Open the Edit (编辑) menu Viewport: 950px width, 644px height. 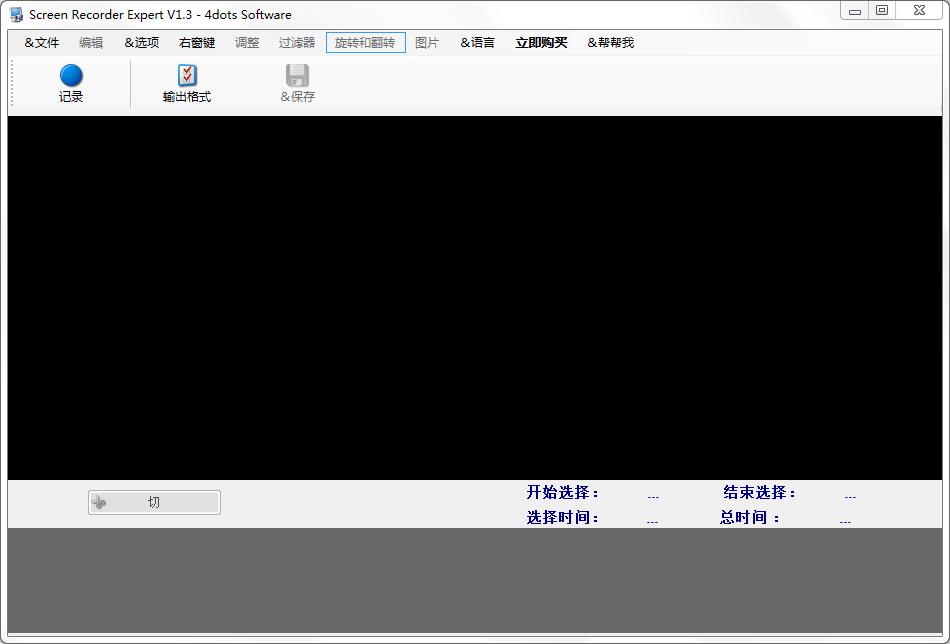[x=91, y=43]
